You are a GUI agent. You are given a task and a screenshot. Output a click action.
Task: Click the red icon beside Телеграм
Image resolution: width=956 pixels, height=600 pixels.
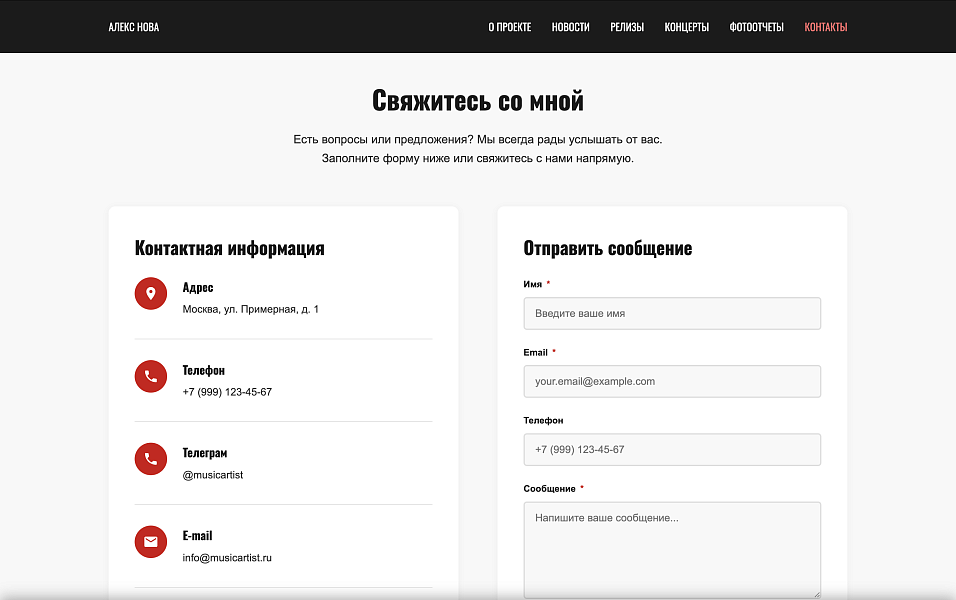pyautogui.click(x=151, y=459)
